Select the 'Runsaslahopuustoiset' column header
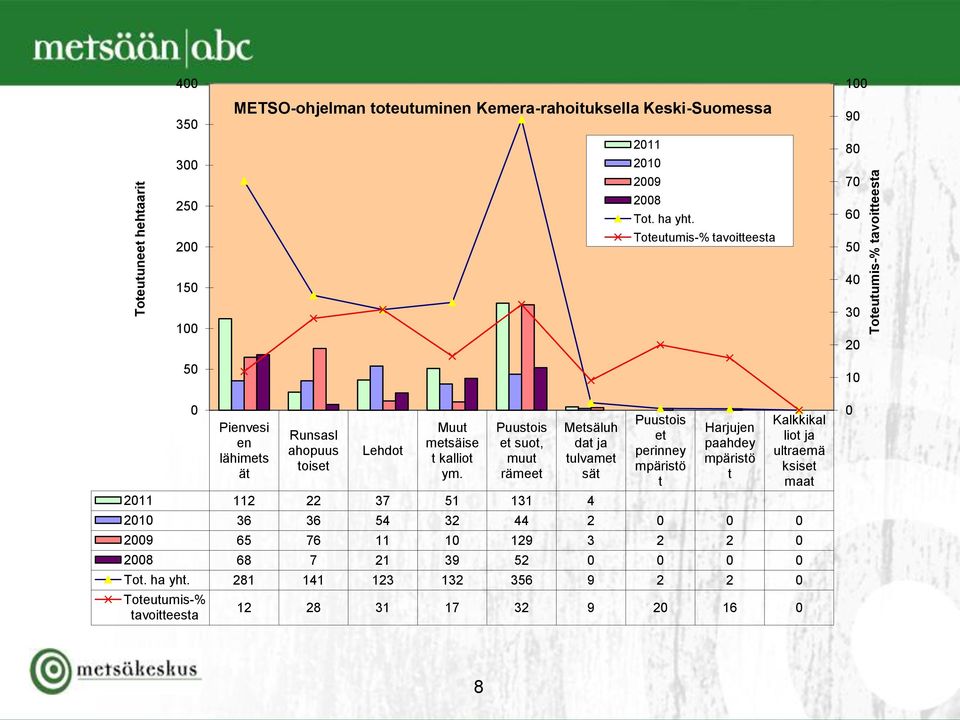The width and height of the screenshot is (960, 720). (313, 450)
